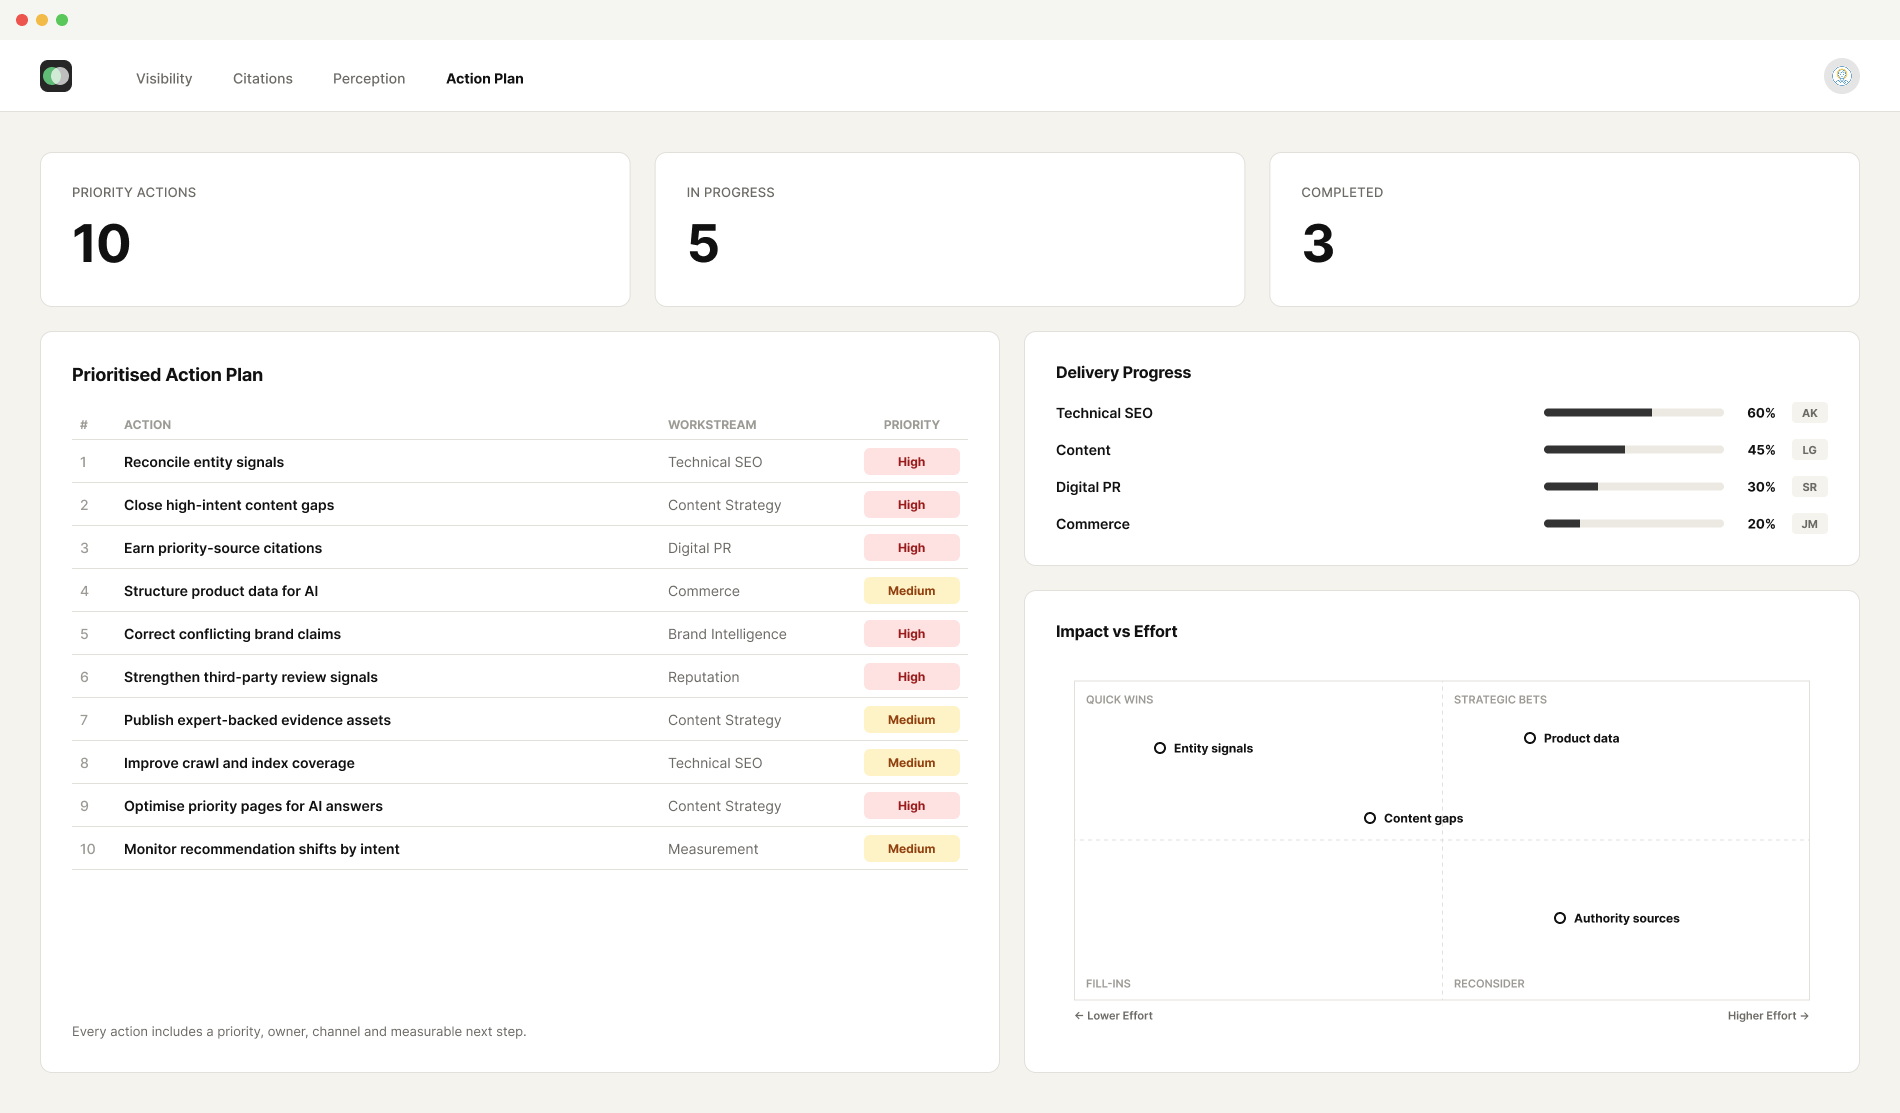Select action 'Earn priority-source citations'
Image resolution: width=1900 pixels, height=1113 pixels.
click(x=223, y=548)
